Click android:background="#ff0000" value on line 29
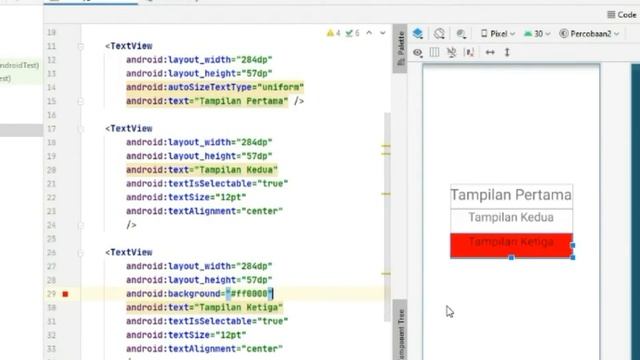This screenshot has width=640, height=360. tap(249, 294)
